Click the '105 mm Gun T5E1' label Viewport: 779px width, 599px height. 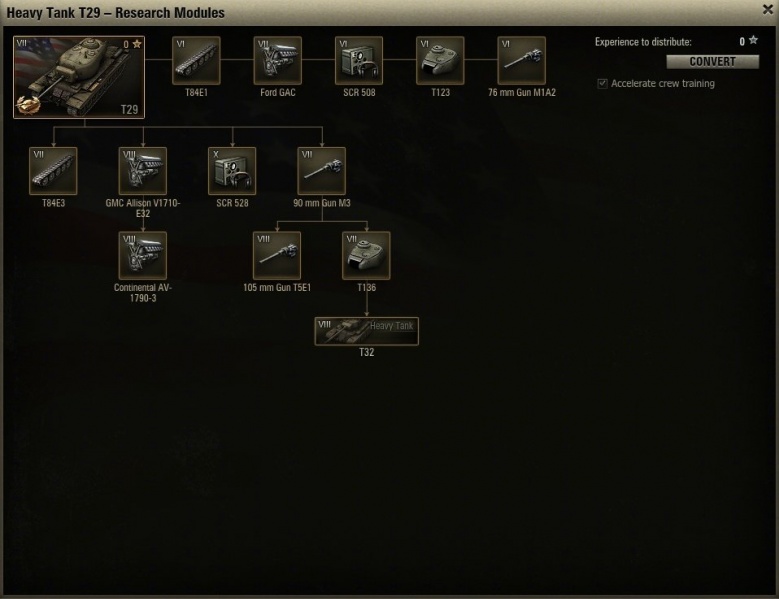coord(277,288)
